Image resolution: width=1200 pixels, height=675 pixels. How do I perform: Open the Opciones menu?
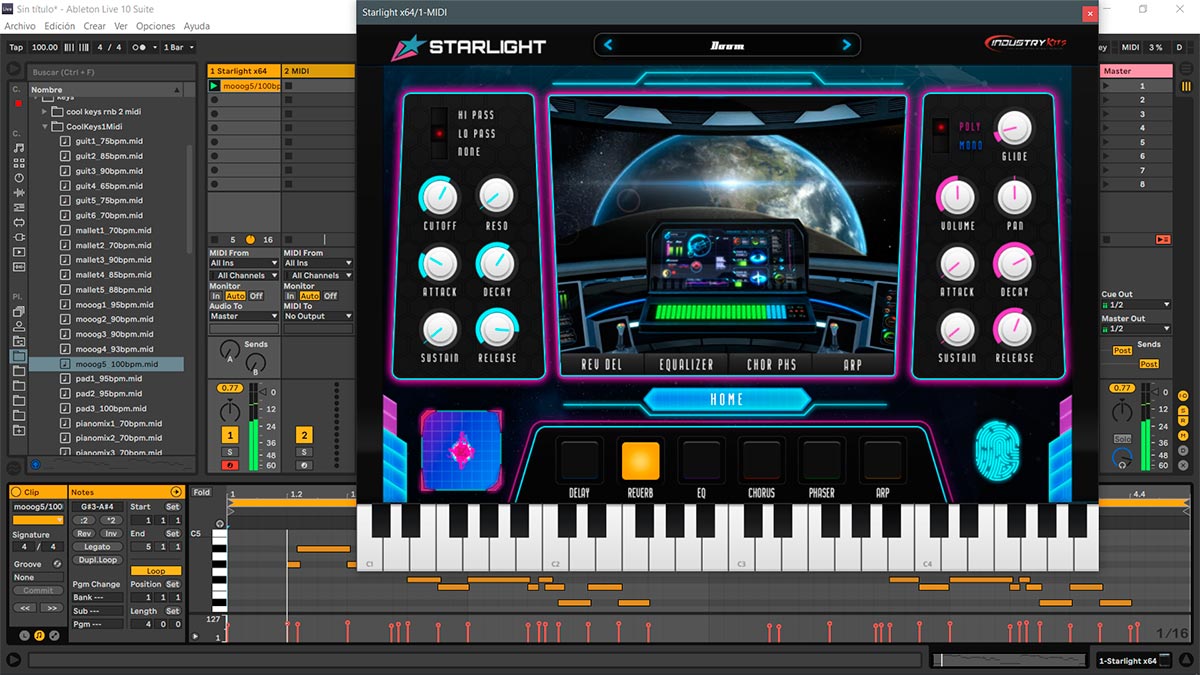pyautogui.click(x=155, y=26)
